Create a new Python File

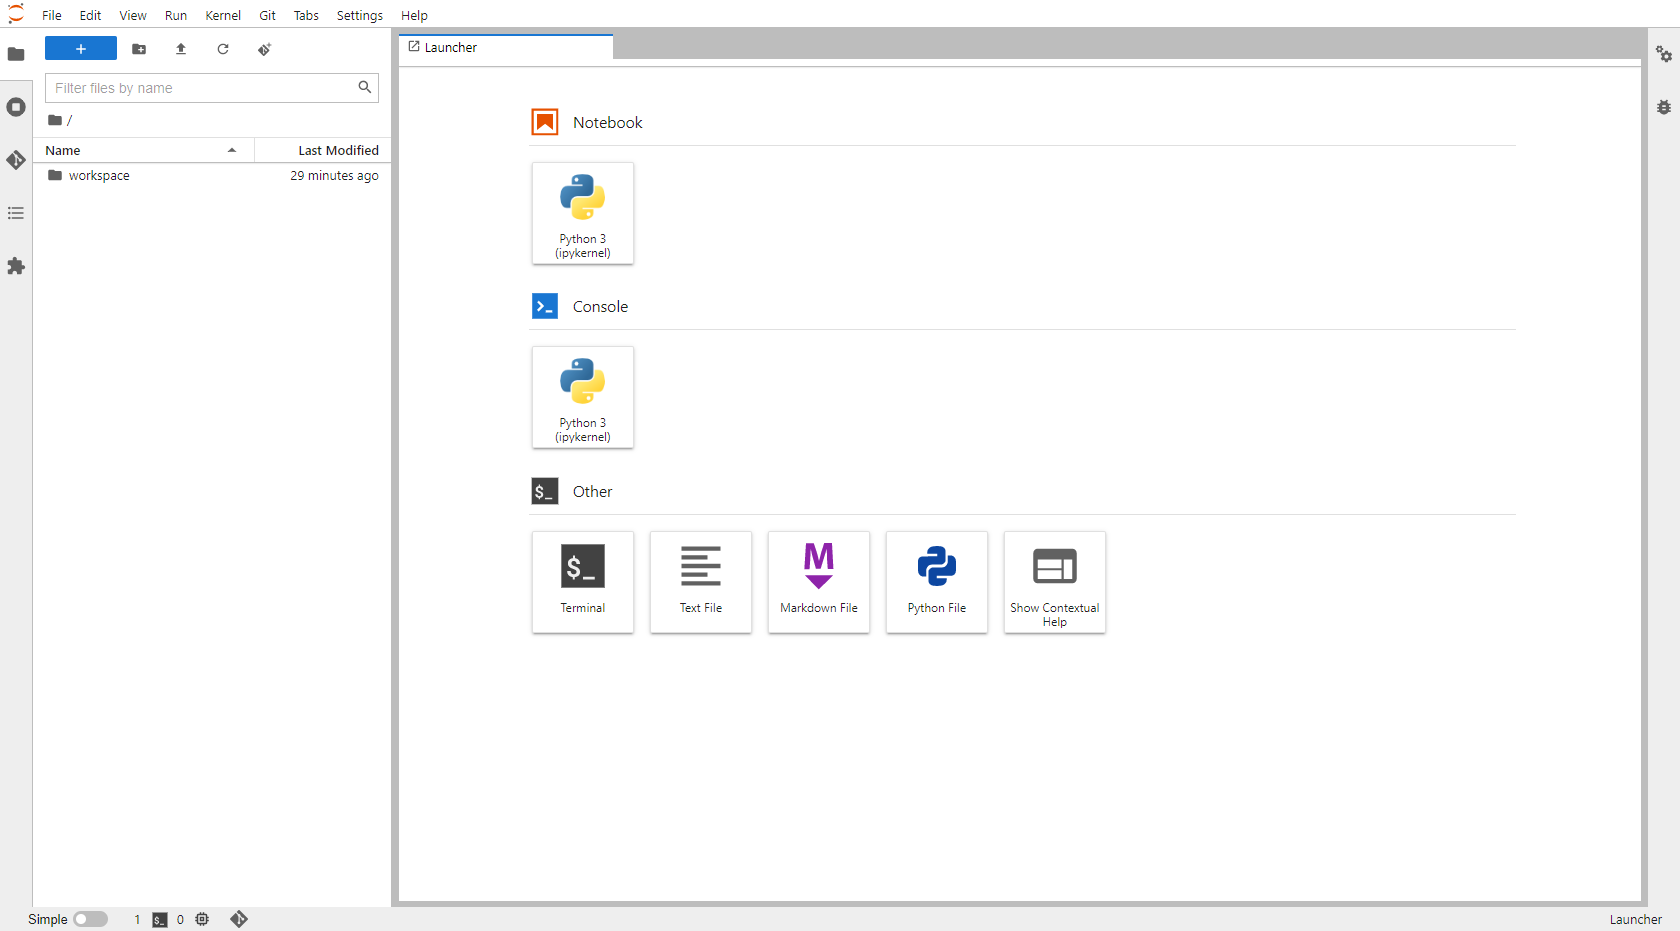coord(937,582)
